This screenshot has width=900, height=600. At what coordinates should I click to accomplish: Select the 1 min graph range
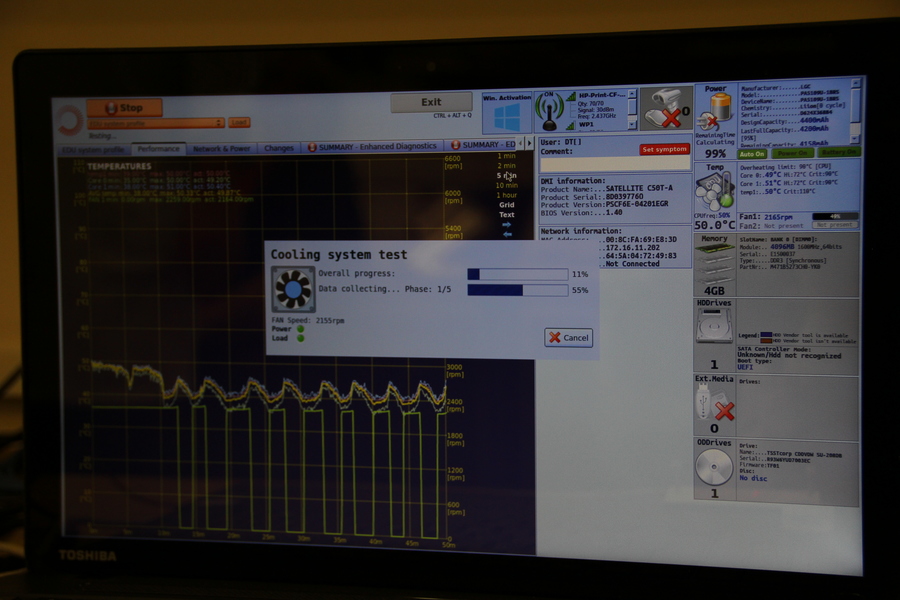pyautogui.click(x=507, y=156)
